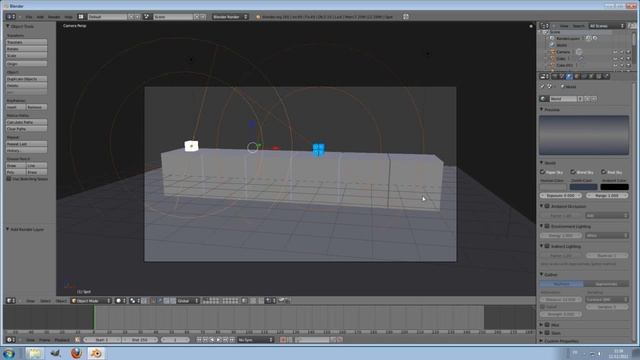The height and width of the screenshot is (360, 640).
Task: Open Render menu in info header
Action: (54, 17)
